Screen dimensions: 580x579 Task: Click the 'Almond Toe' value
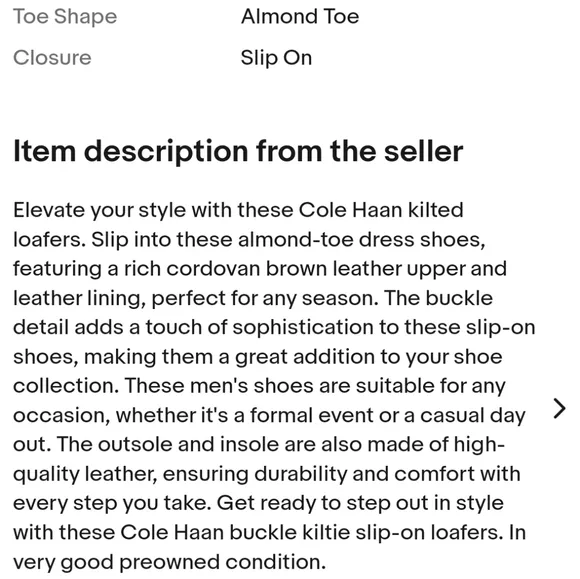300,17
